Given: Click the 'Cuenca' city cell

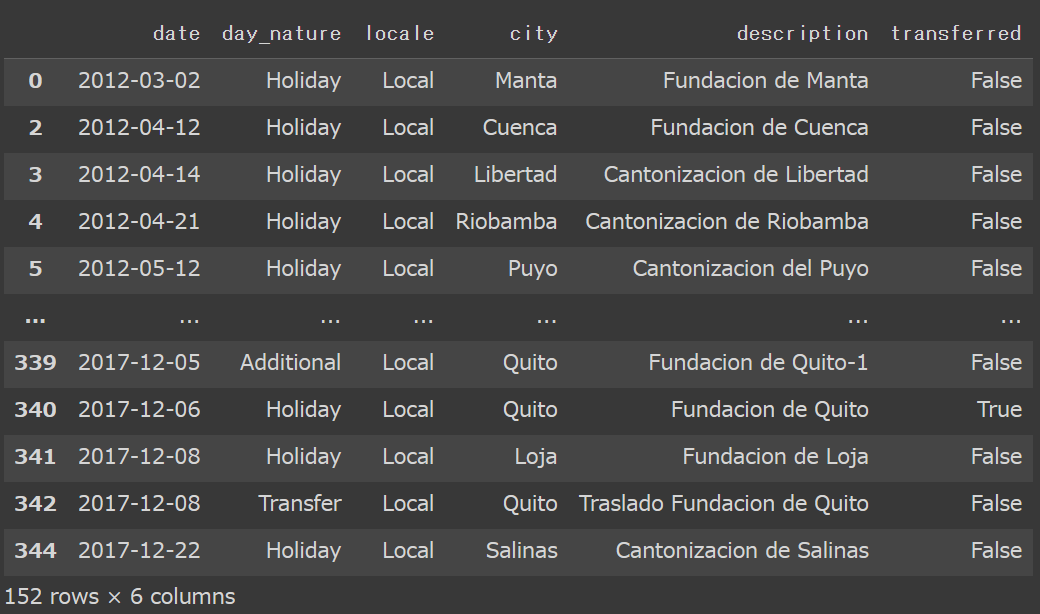Looking at the screenshot, I should coord(520,128).
